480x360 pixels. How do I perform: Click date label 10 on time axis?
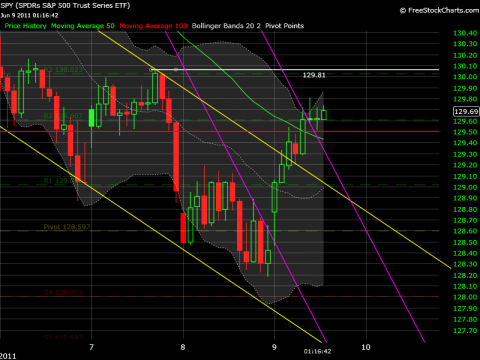(366, 347)
